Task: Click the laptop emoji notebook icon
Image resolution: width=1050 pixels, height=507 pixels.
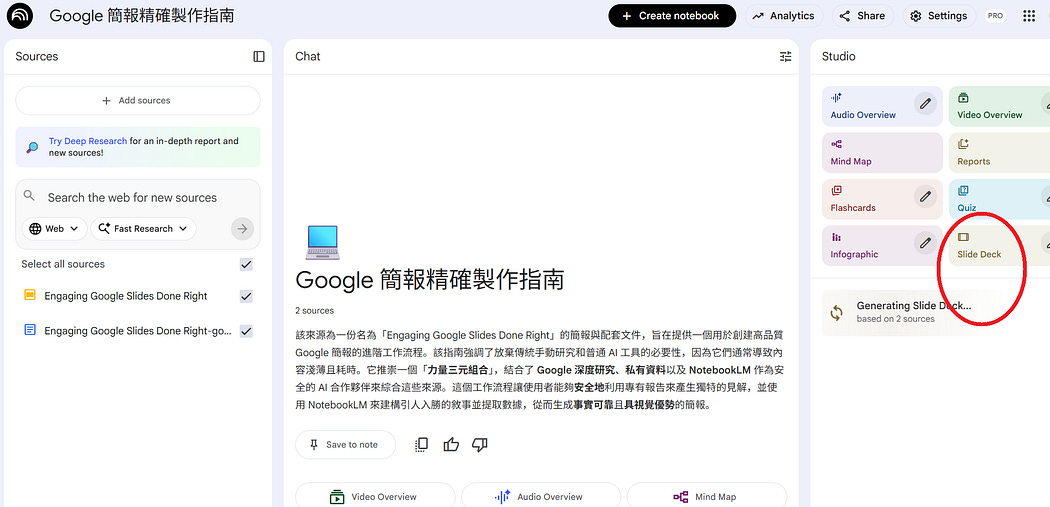Action: [322, 242]
